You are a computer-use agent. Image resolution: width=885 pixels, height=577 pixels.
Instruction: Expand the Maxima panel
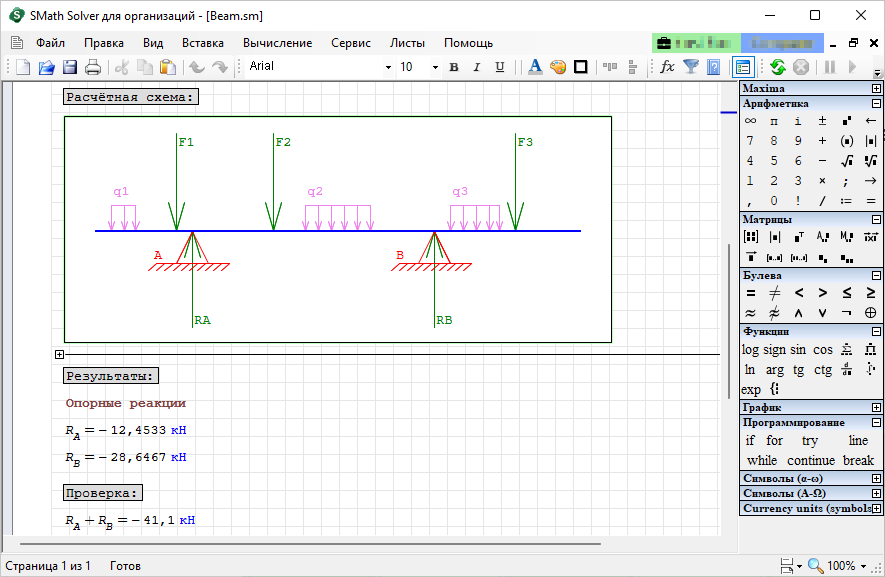click(876, 89)
